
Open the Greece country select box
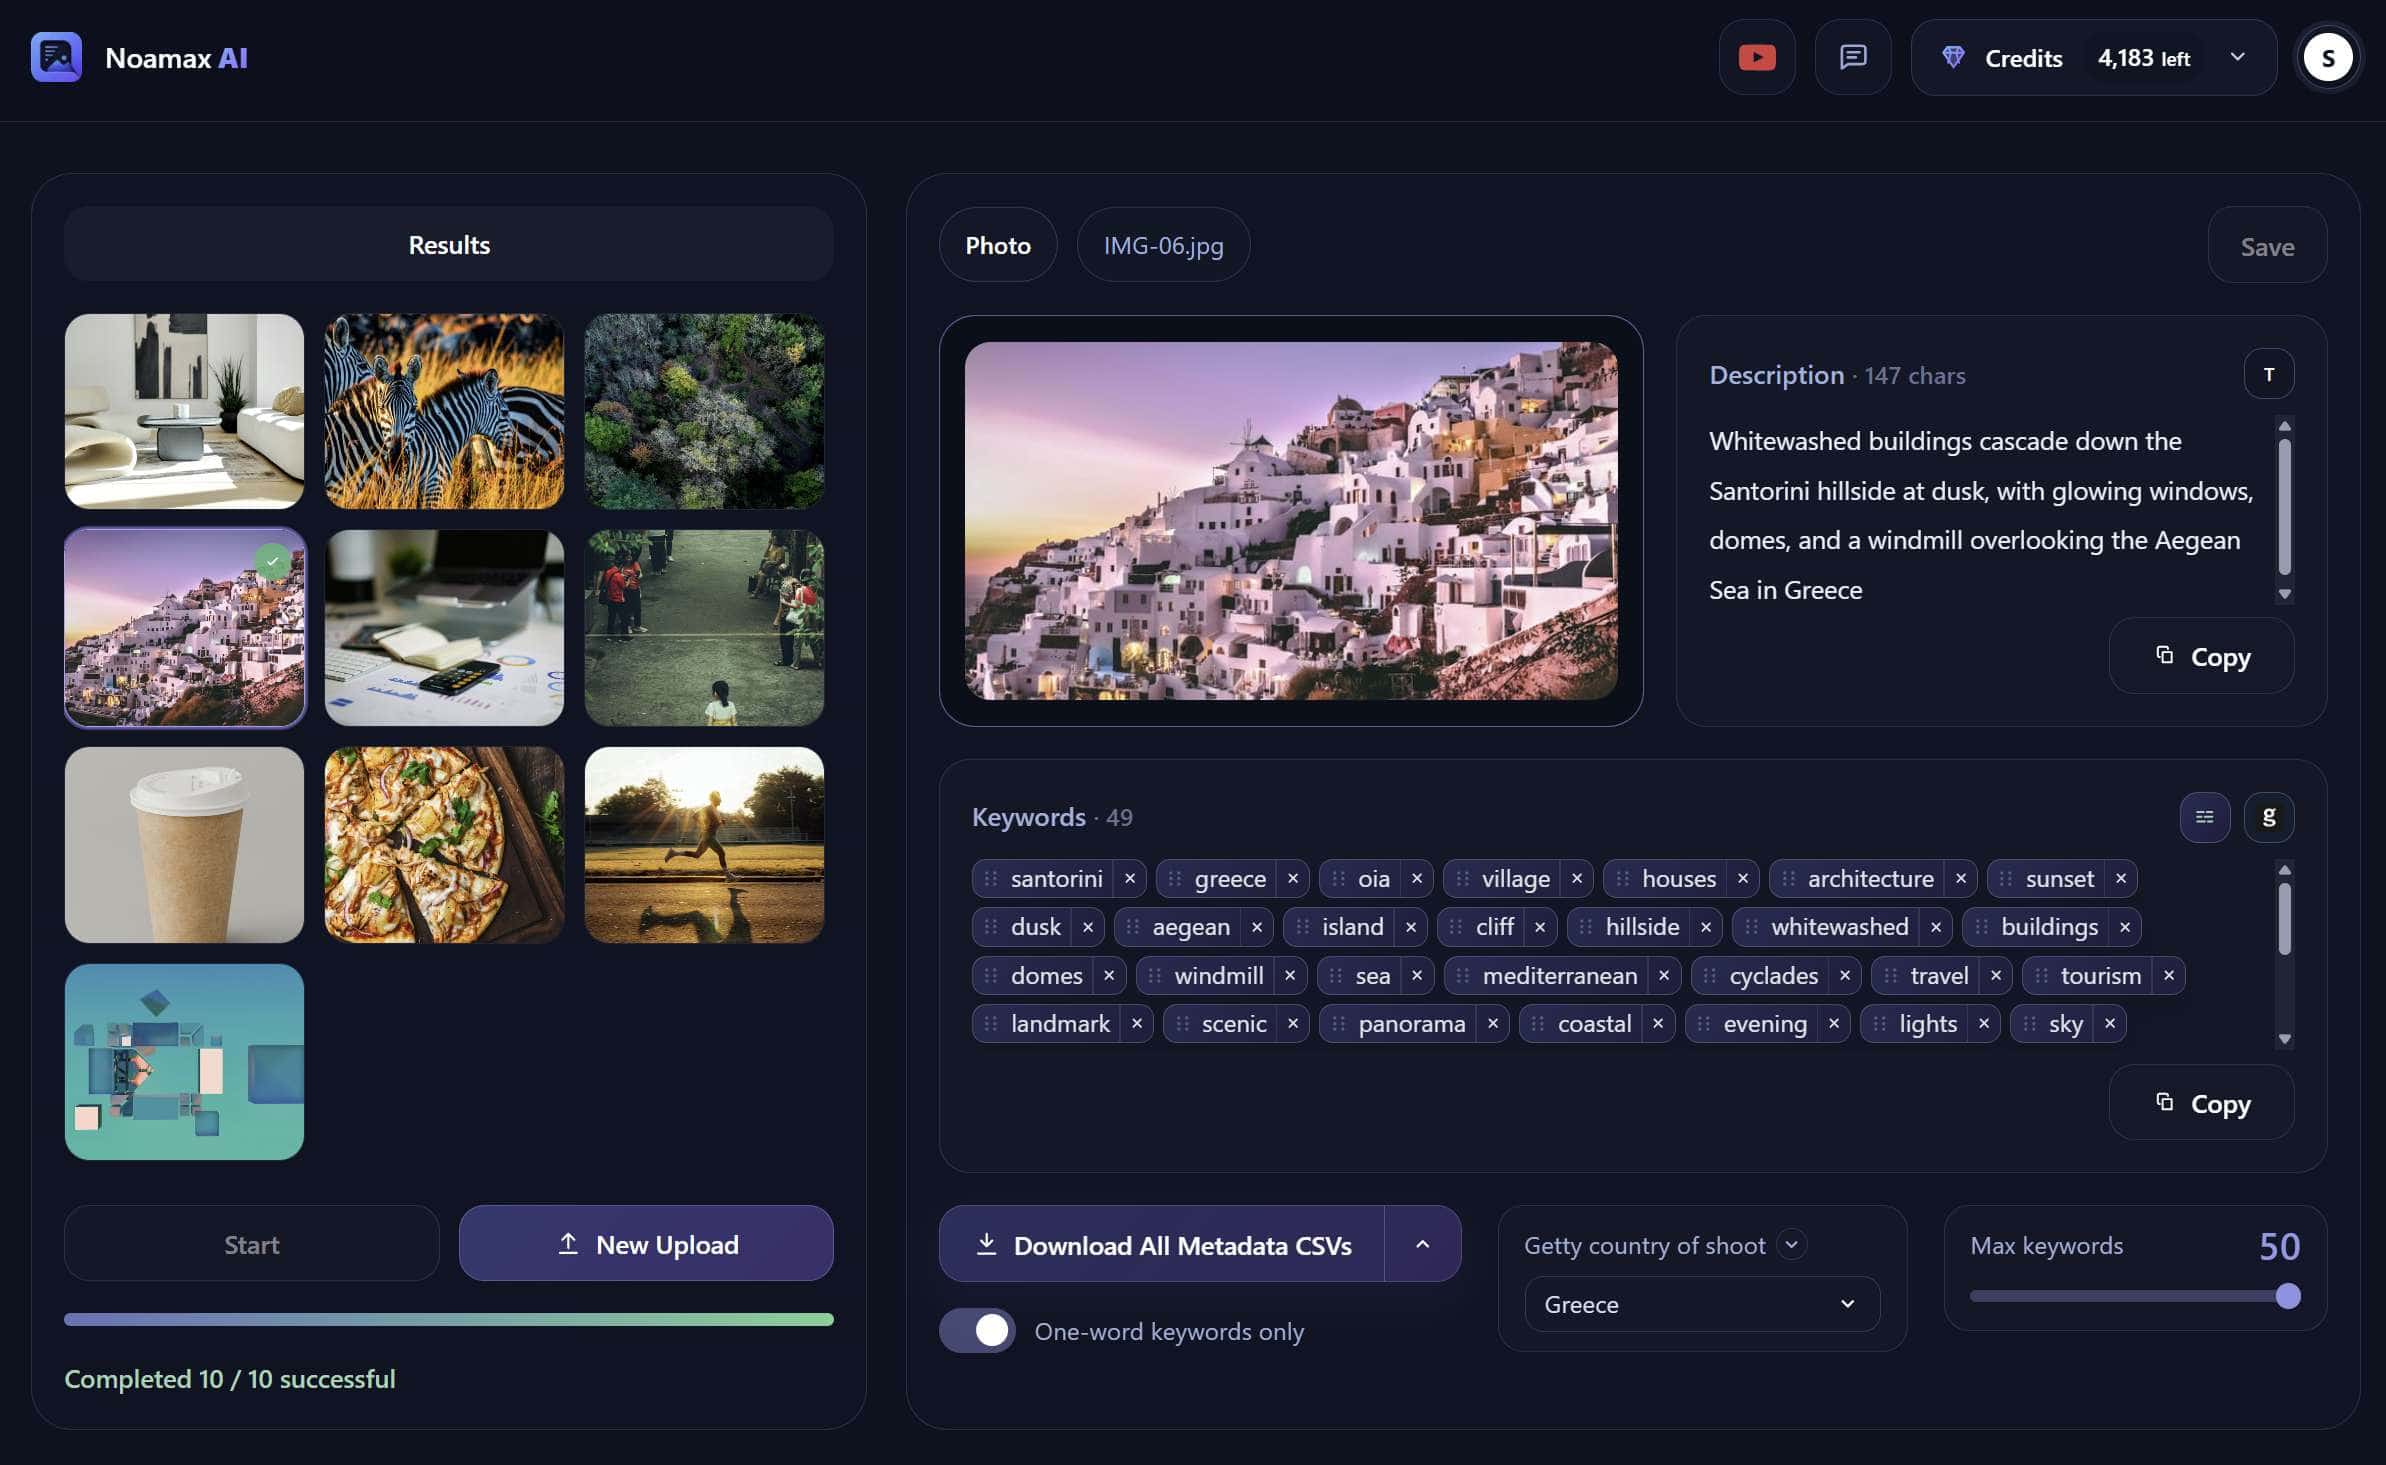[1701, 1304]
